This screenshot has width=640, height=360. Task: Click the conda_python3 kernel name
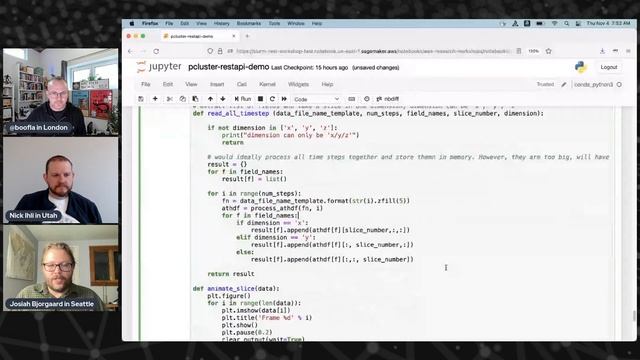pyautogui.click(x=593, y=84)
